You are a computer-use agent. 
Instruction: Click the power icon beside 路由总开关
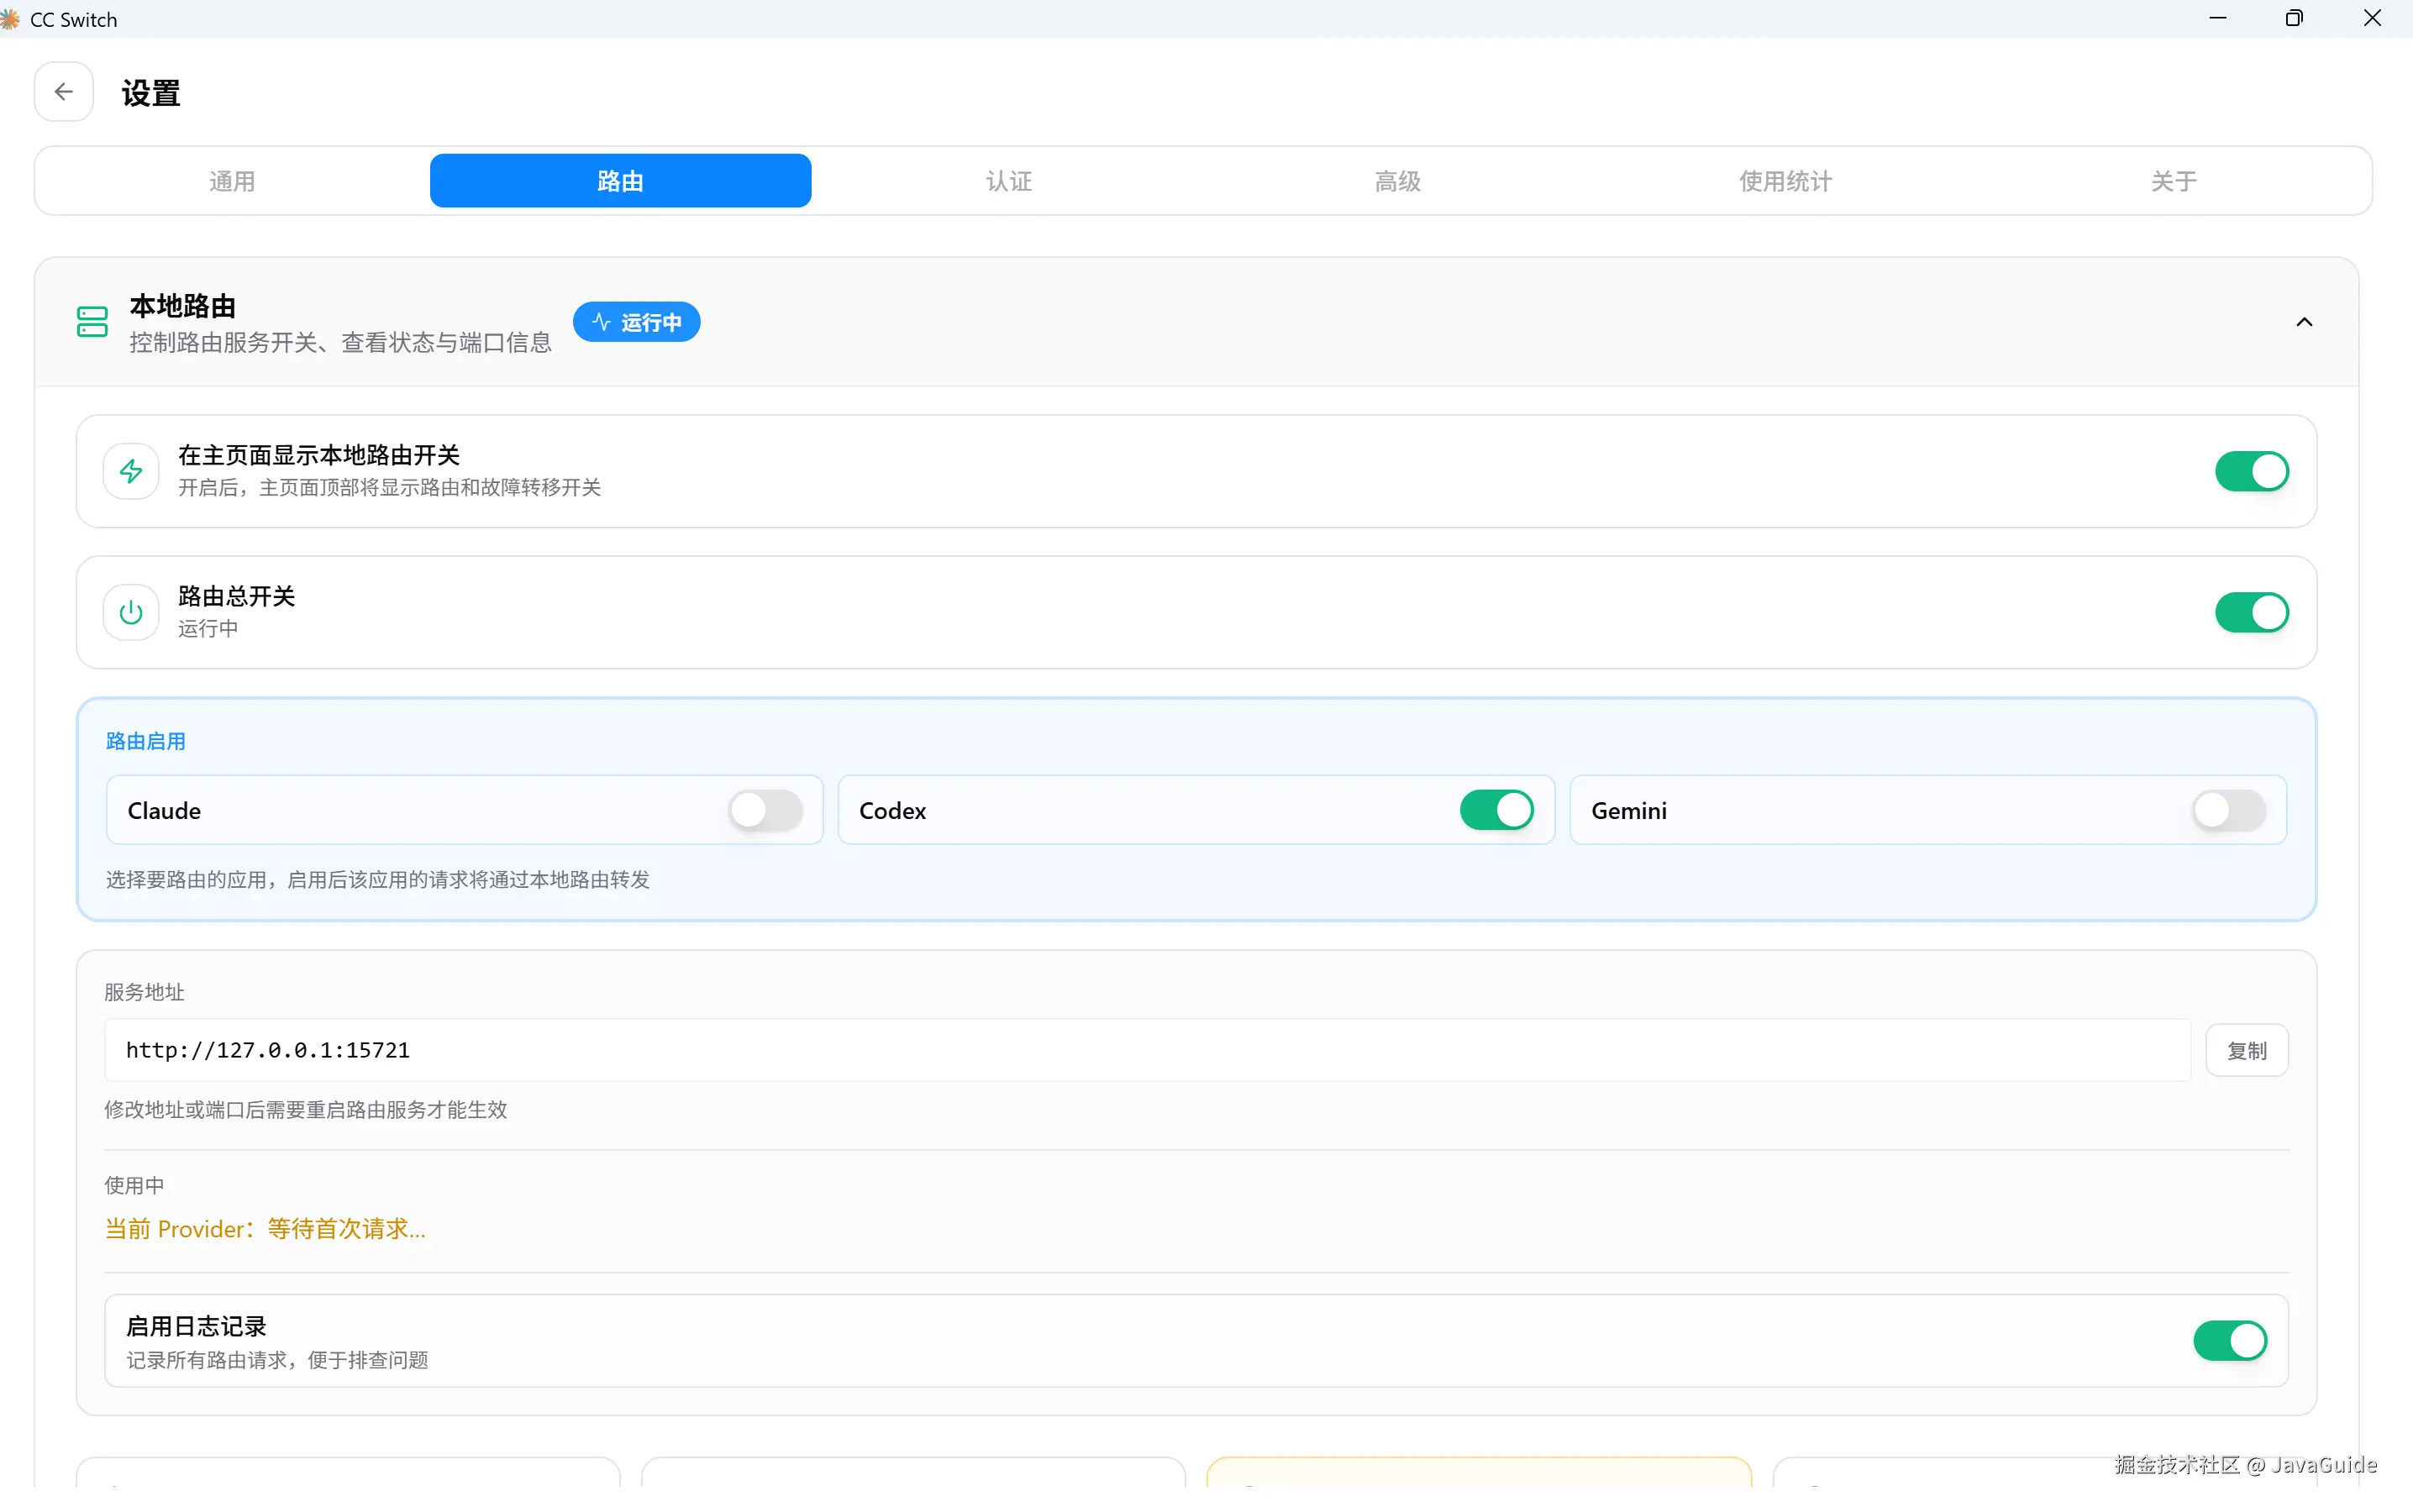pos(131,612)
